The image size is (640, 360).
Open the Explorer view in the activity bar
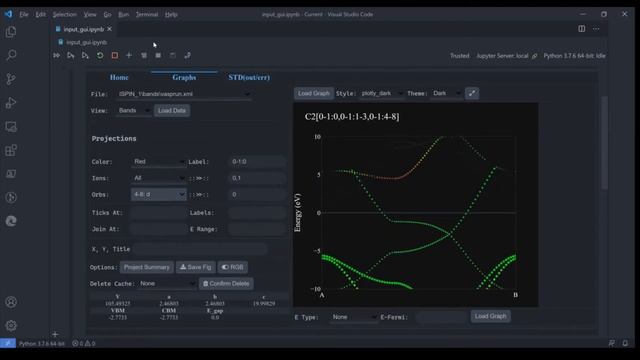(11, 32)
